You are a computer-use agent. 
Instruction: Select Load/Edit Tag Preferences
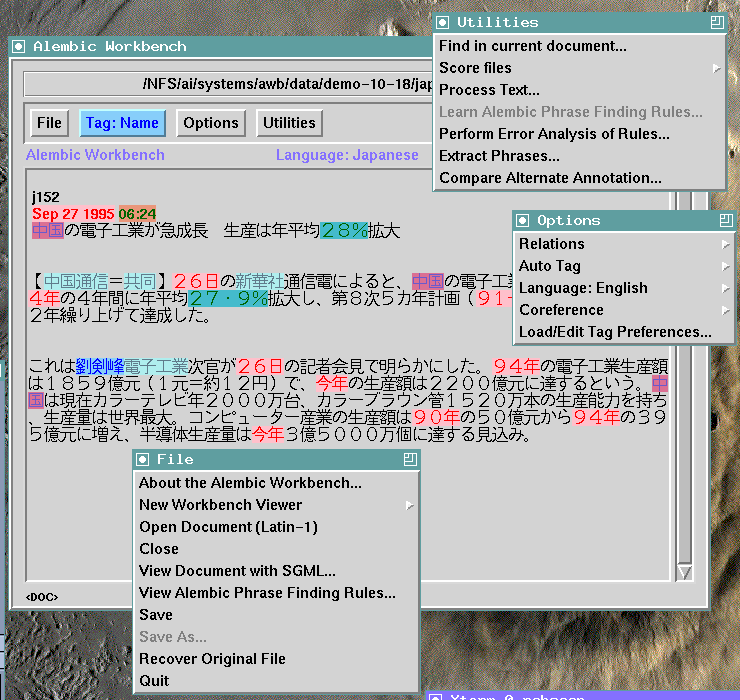point(615,332)
